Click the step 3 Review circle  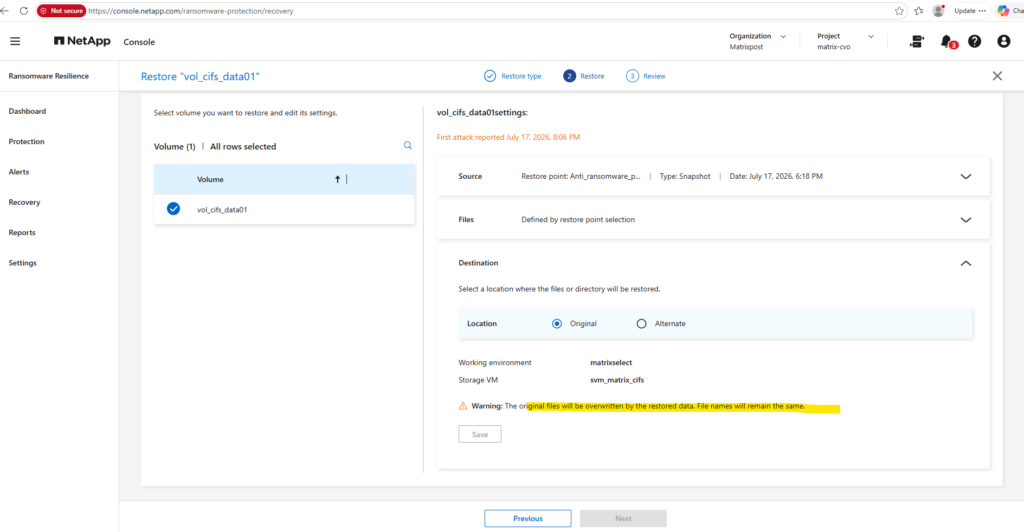tap(632, 76)
